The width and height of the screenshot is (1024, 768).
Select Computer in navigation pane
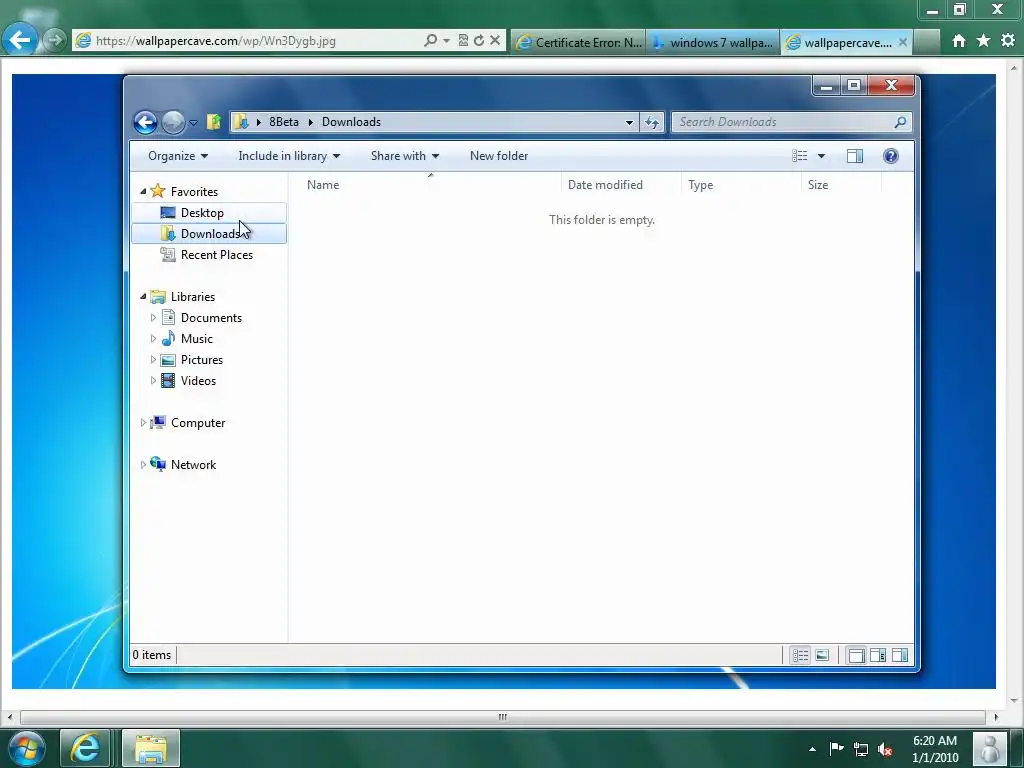(198, 423)
